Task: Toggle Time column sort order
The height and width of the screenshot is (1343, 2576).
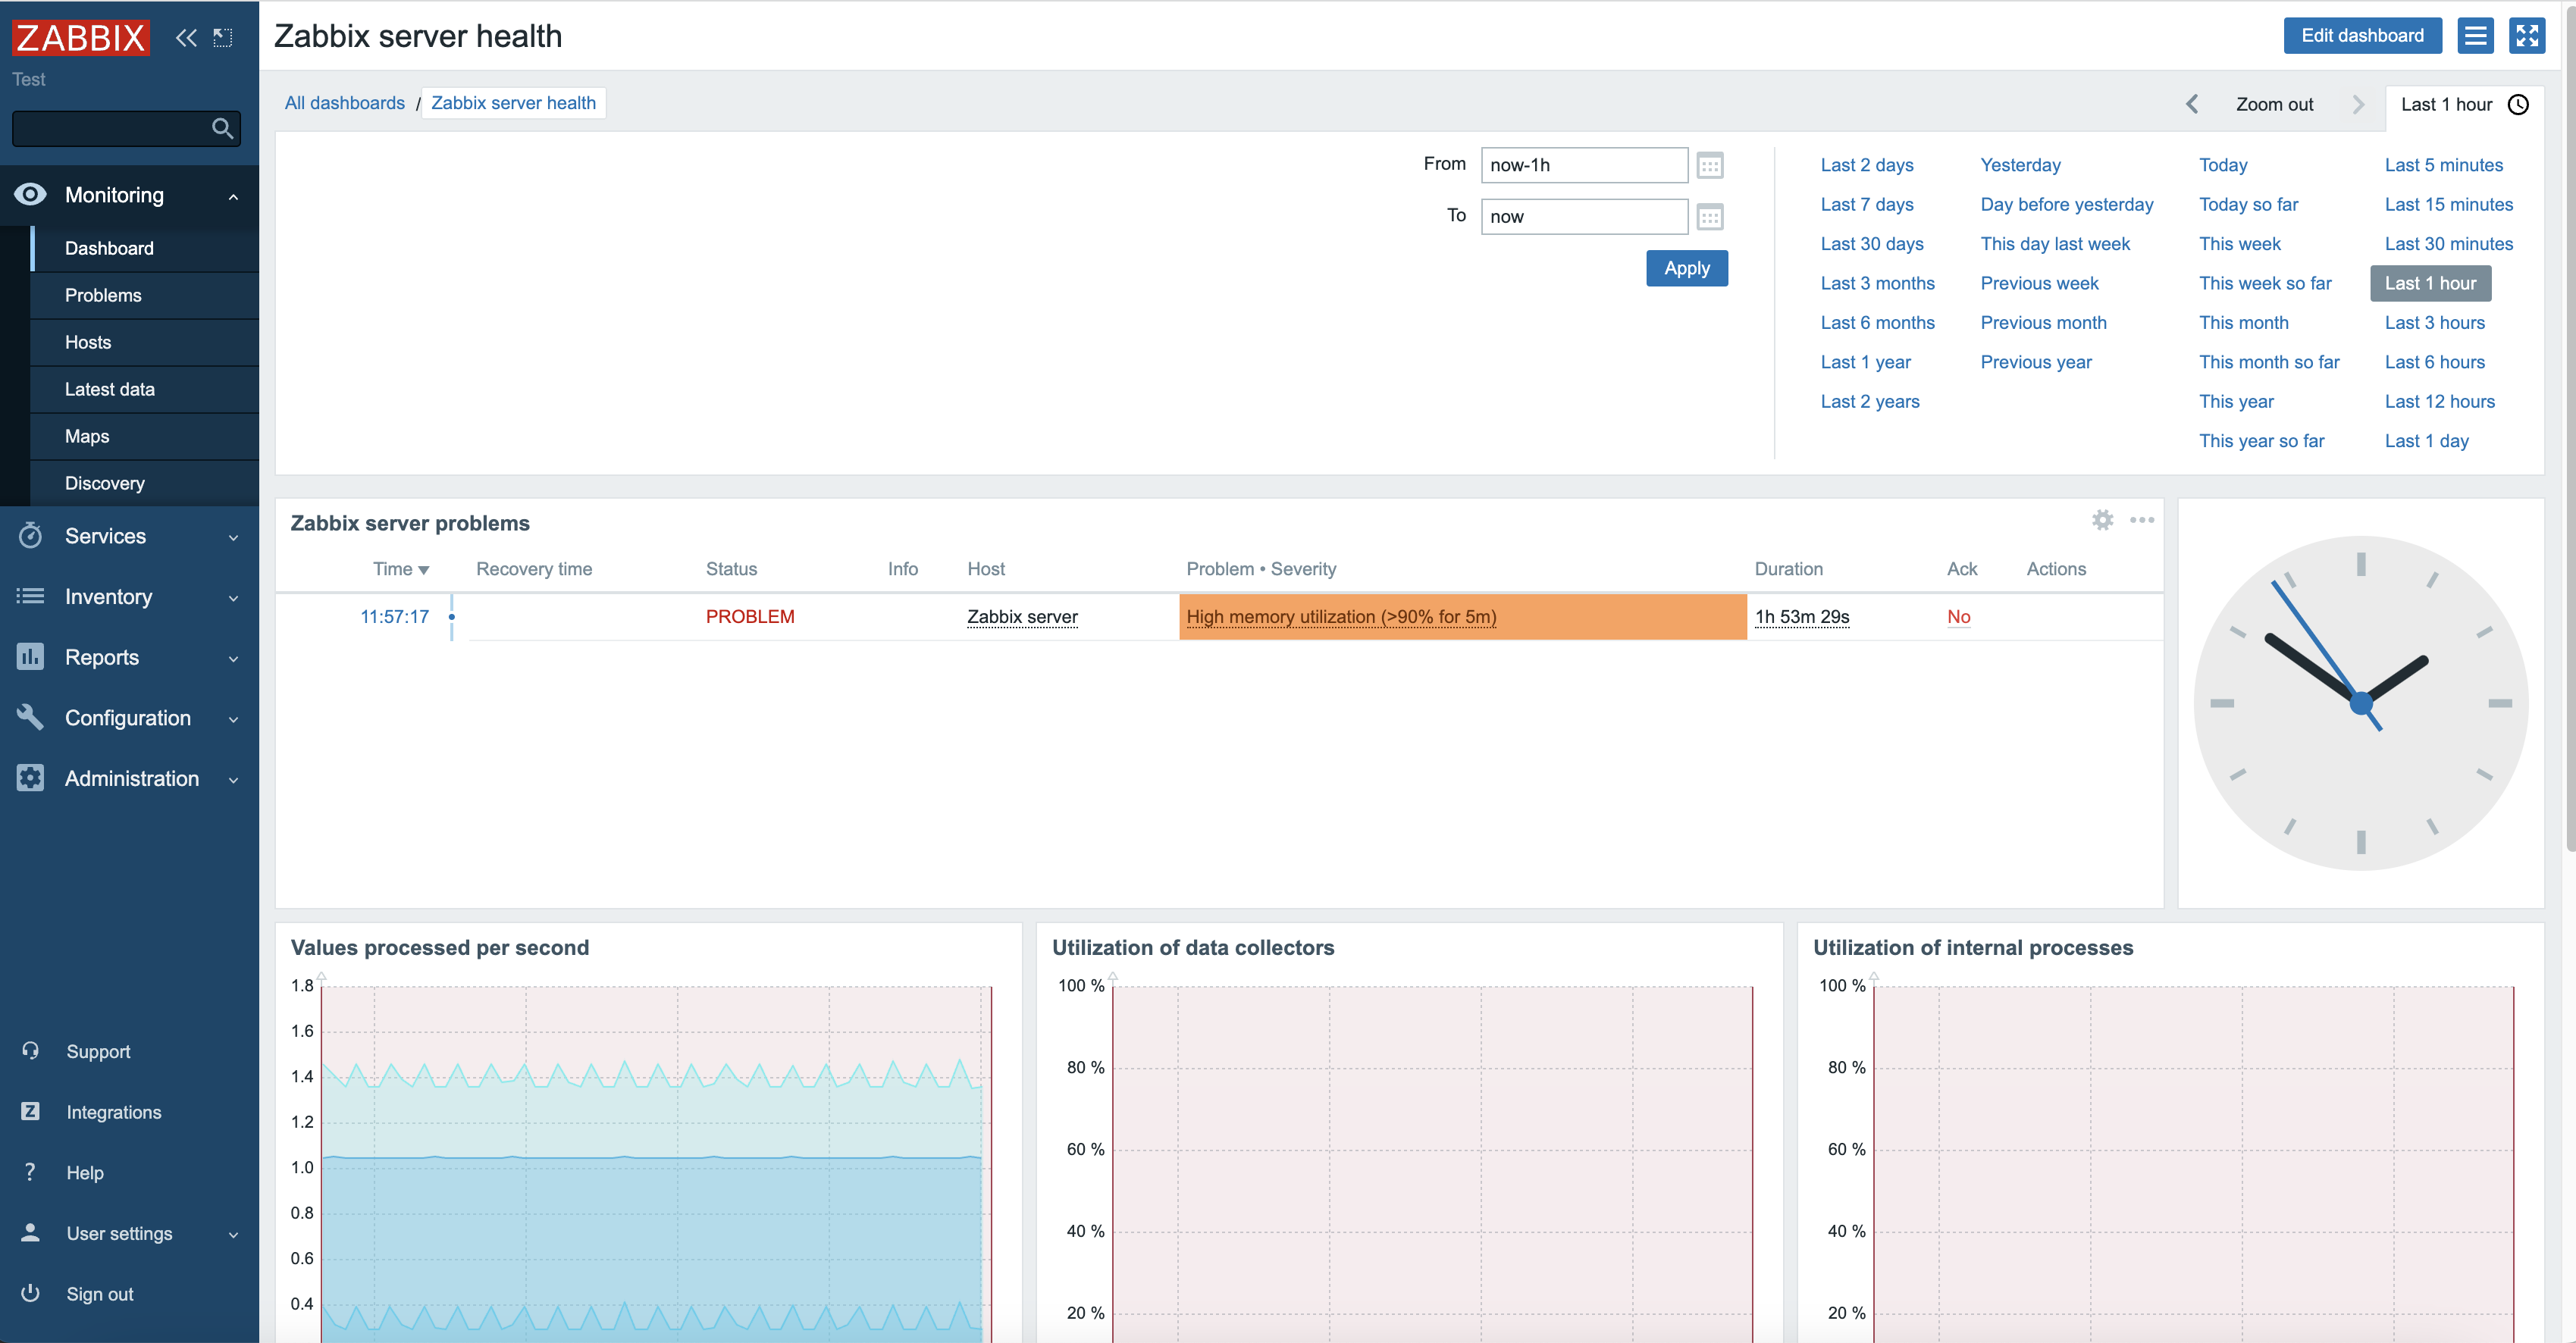Action: point(400,569)
